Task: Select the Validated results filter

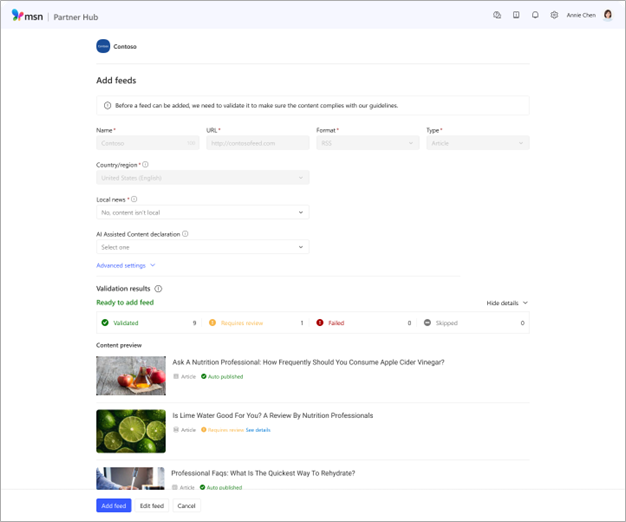Action: click(x=148, y=323)
